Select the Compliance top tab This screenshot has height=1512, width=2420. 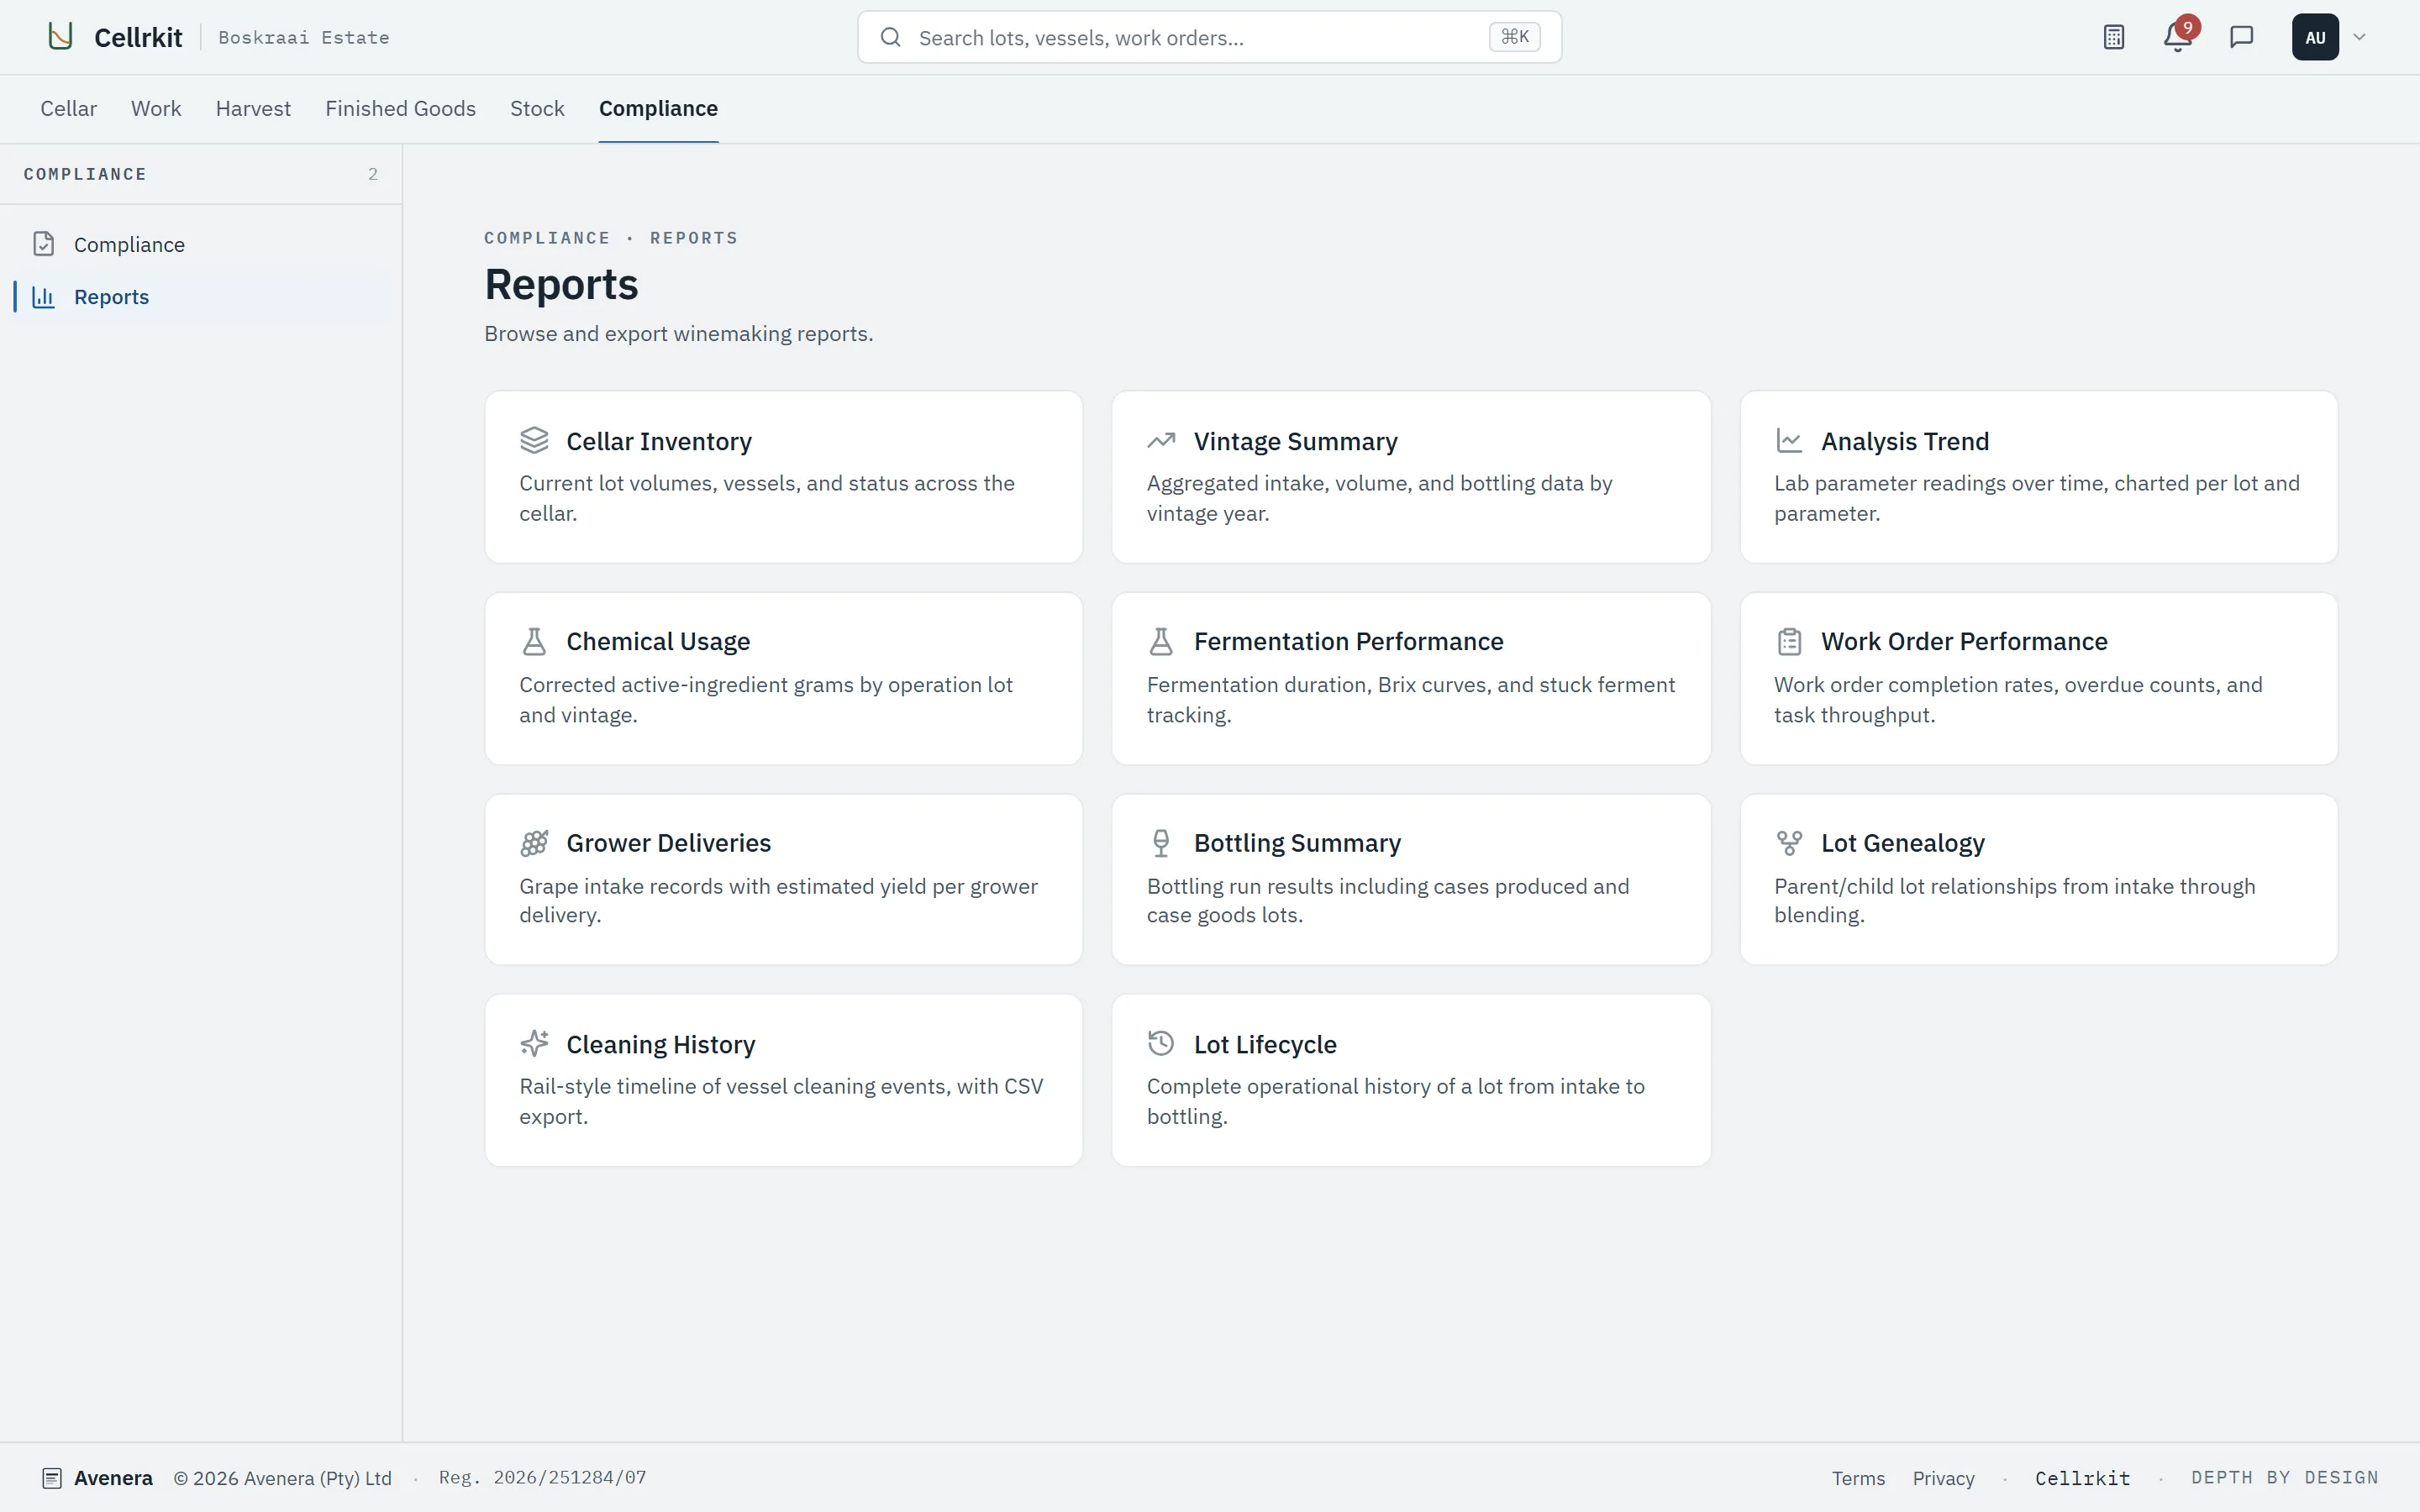click(x=658, y=108)
